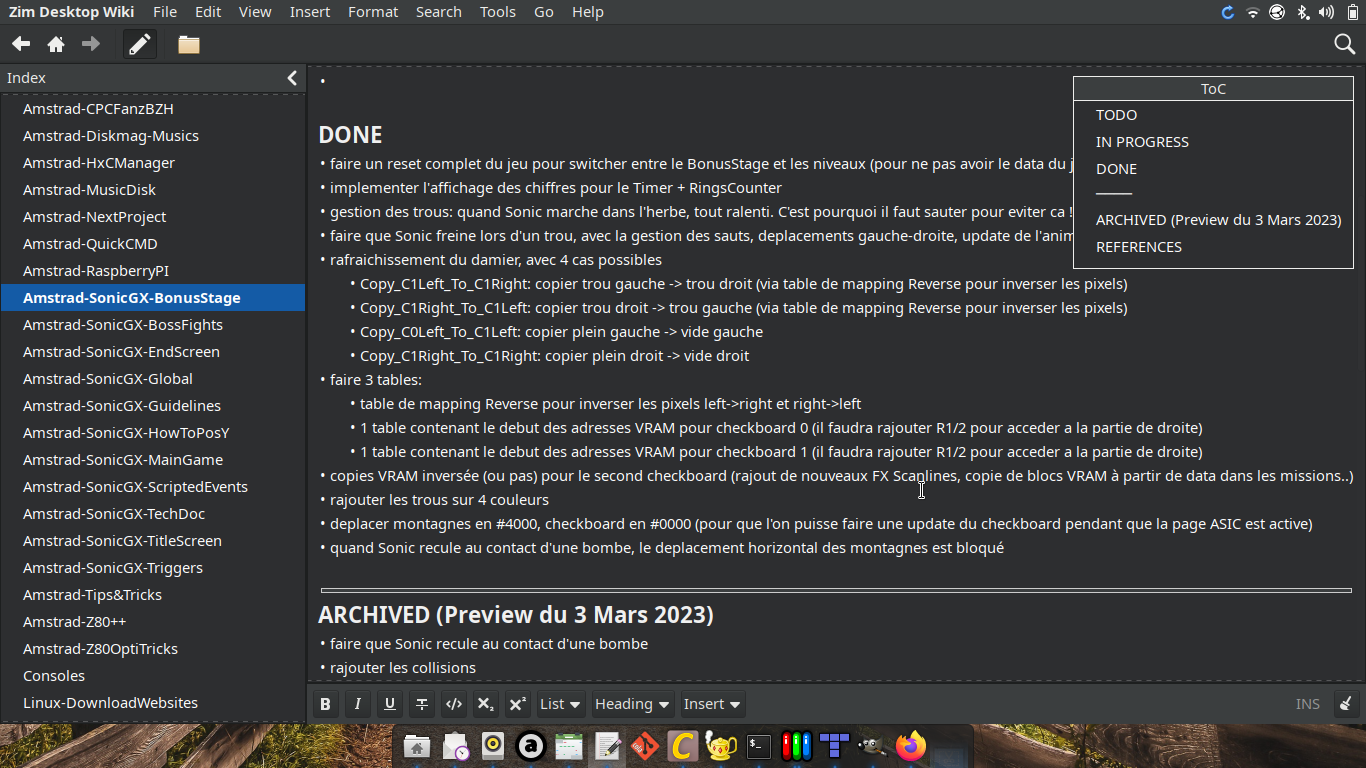1366x768 pixels.
Task: Open the List dropdown
Action: 561,704
